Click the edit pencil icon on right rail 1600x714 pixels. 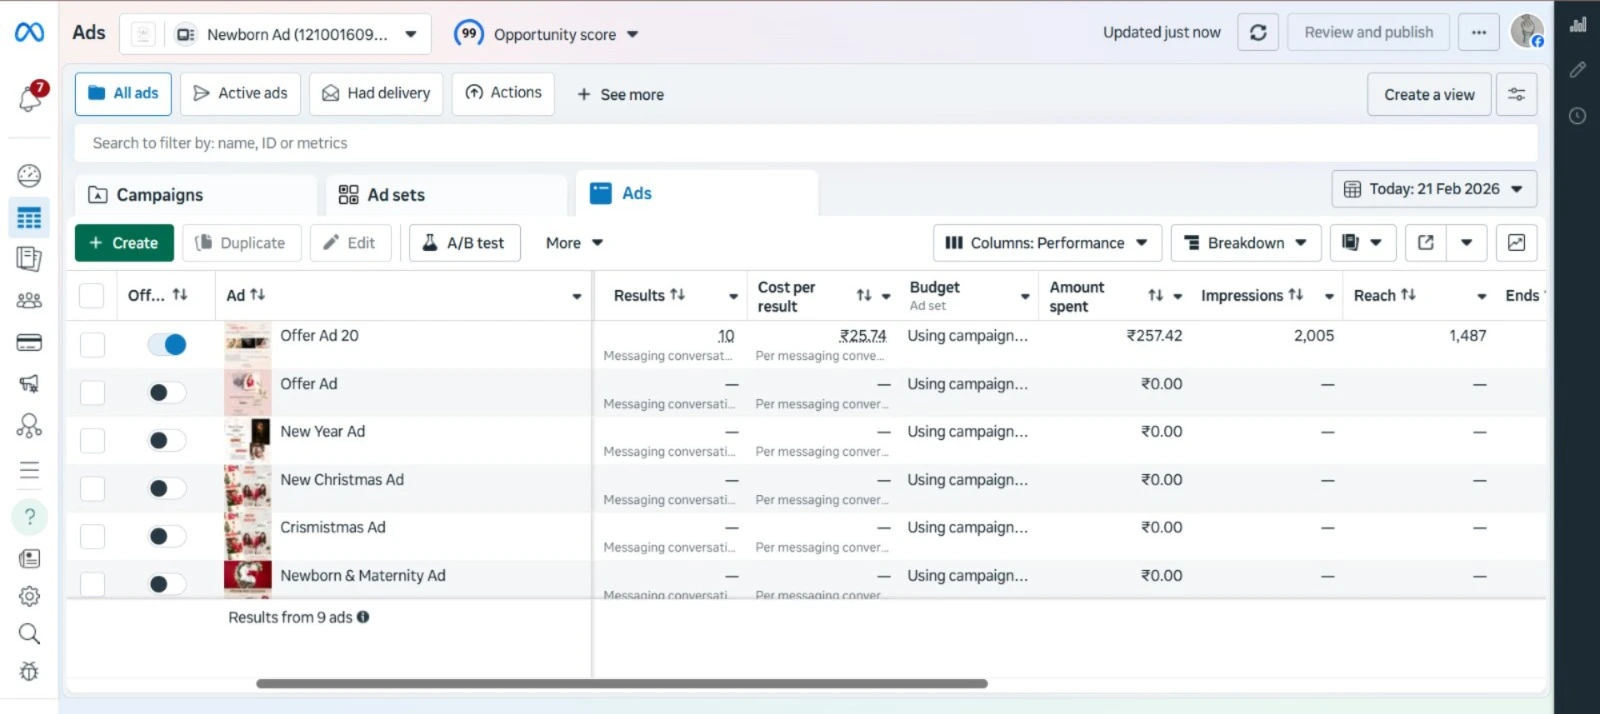[x=1578, y=69]
